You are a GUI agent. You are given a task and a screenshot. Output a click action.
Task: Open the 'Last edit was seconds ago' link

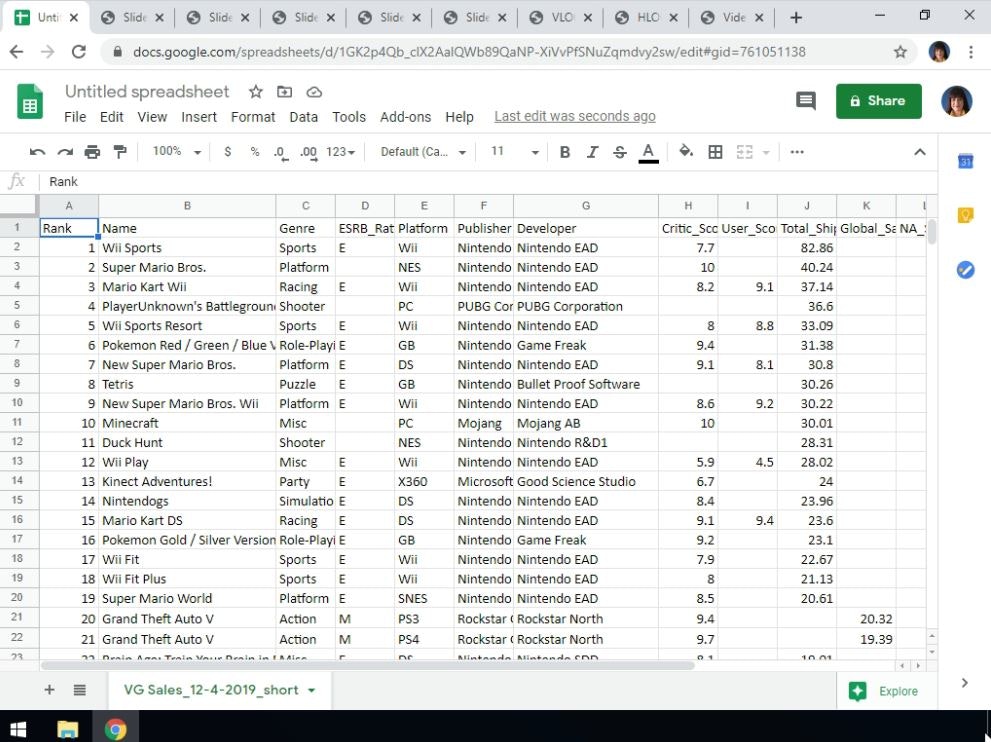point(575,117)
